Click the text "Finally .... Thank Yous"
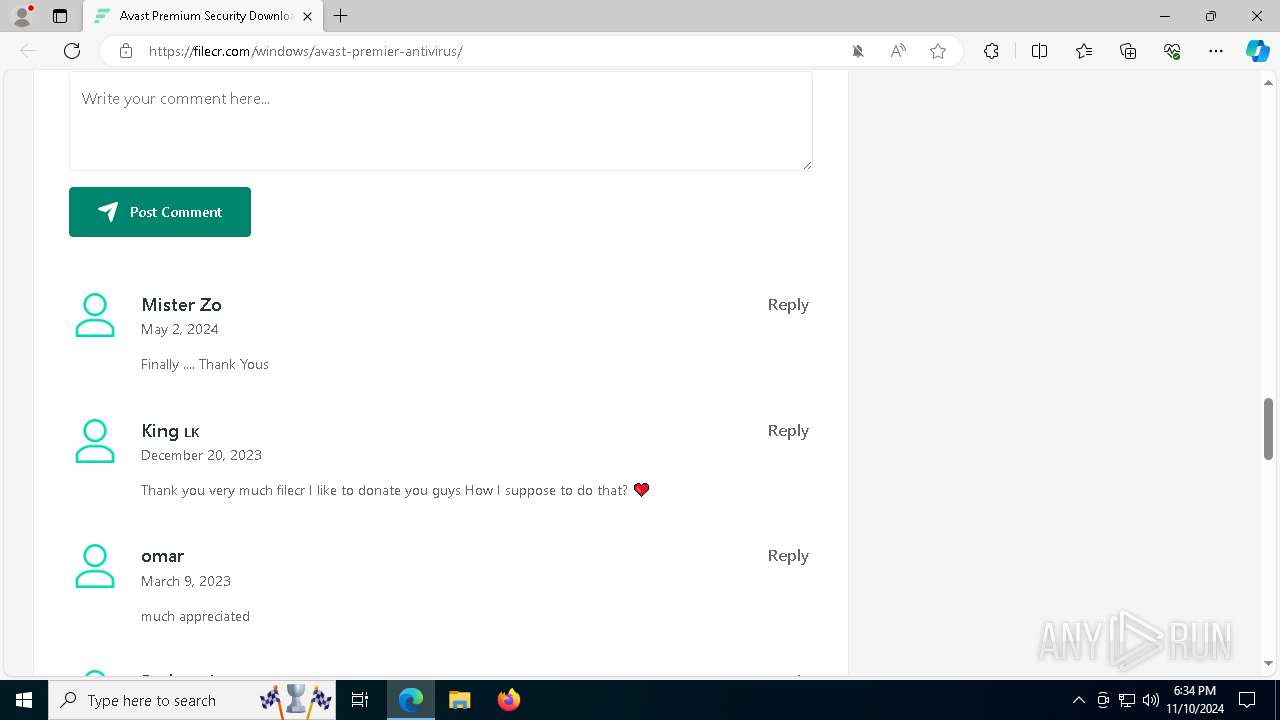 (205, 364)
